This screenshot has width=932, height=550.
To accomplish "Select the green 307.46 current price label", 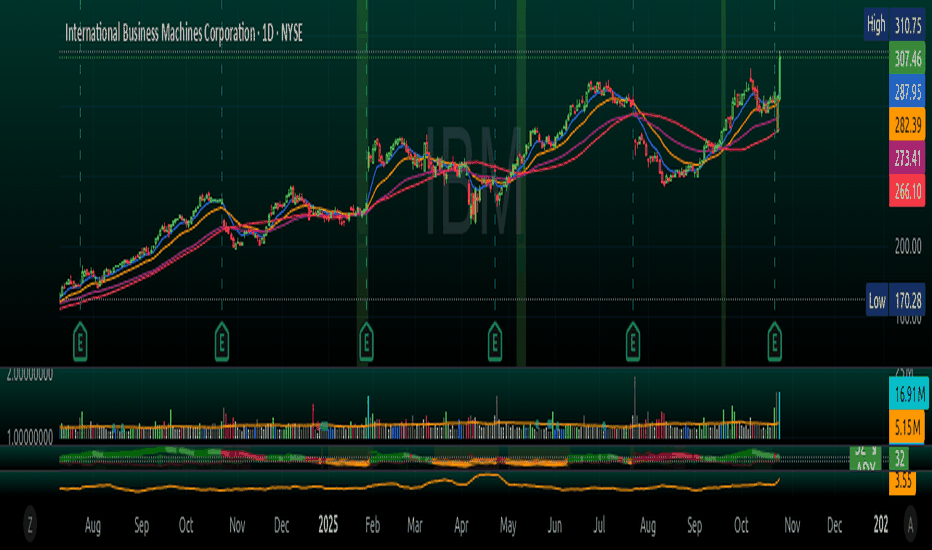I will click(907, 58).
